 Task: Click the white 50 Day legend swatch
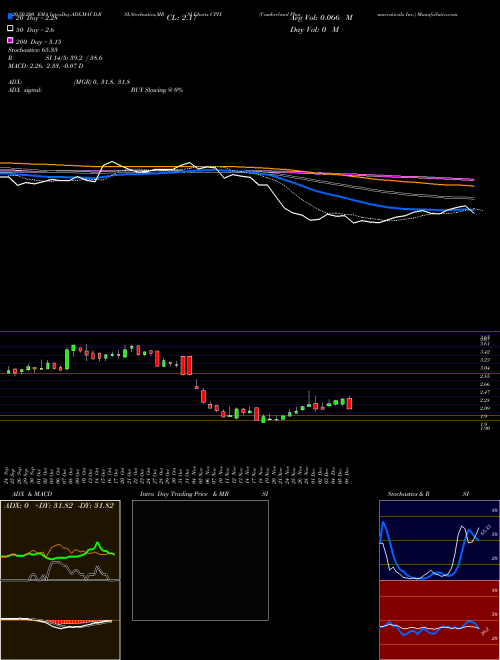pos(10,29)
